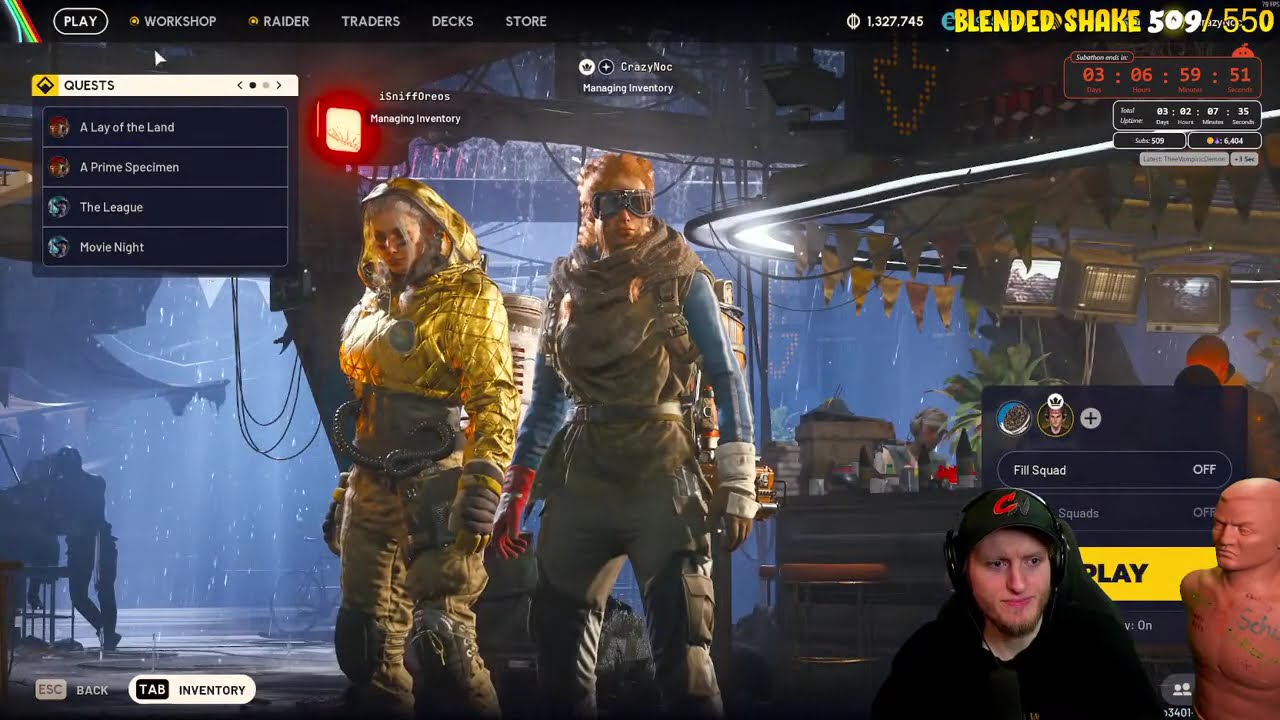
Task: Click the crowned squad leader avatar
Action: click(x=1055, y=417)
